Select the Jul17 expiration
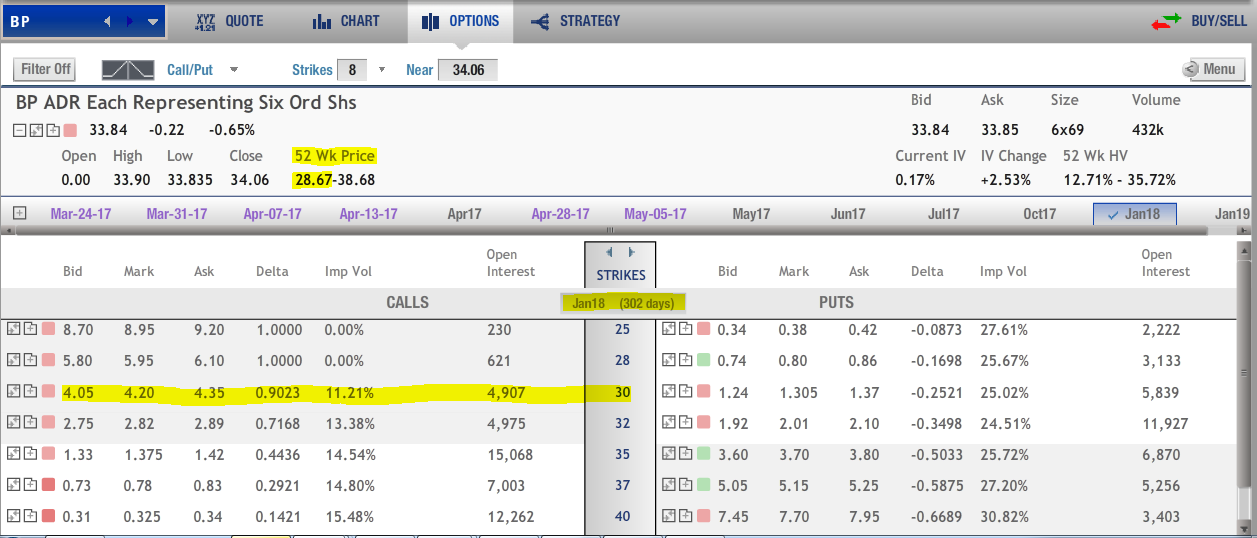The width and height of the screenshot is (1257, 538). click(944, 214)
